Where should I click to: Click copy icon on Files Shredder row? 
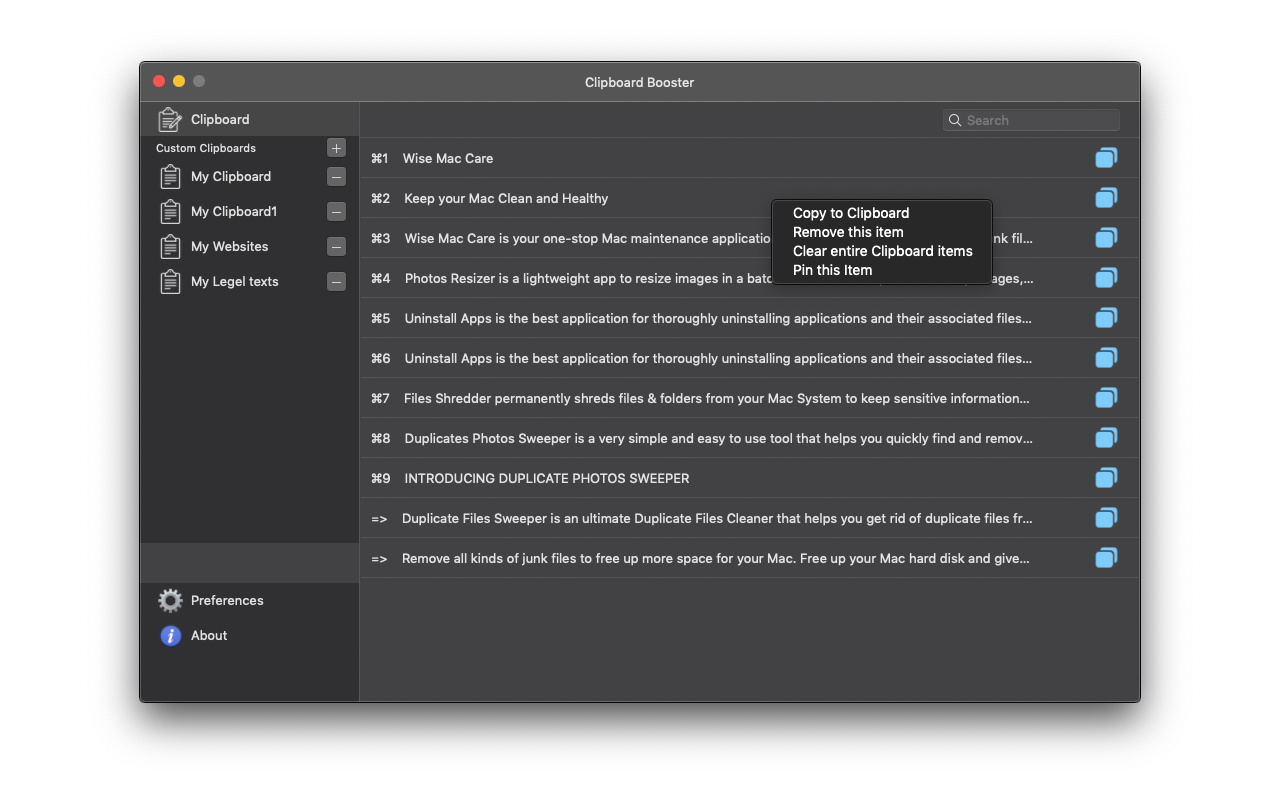point(1106,398)
